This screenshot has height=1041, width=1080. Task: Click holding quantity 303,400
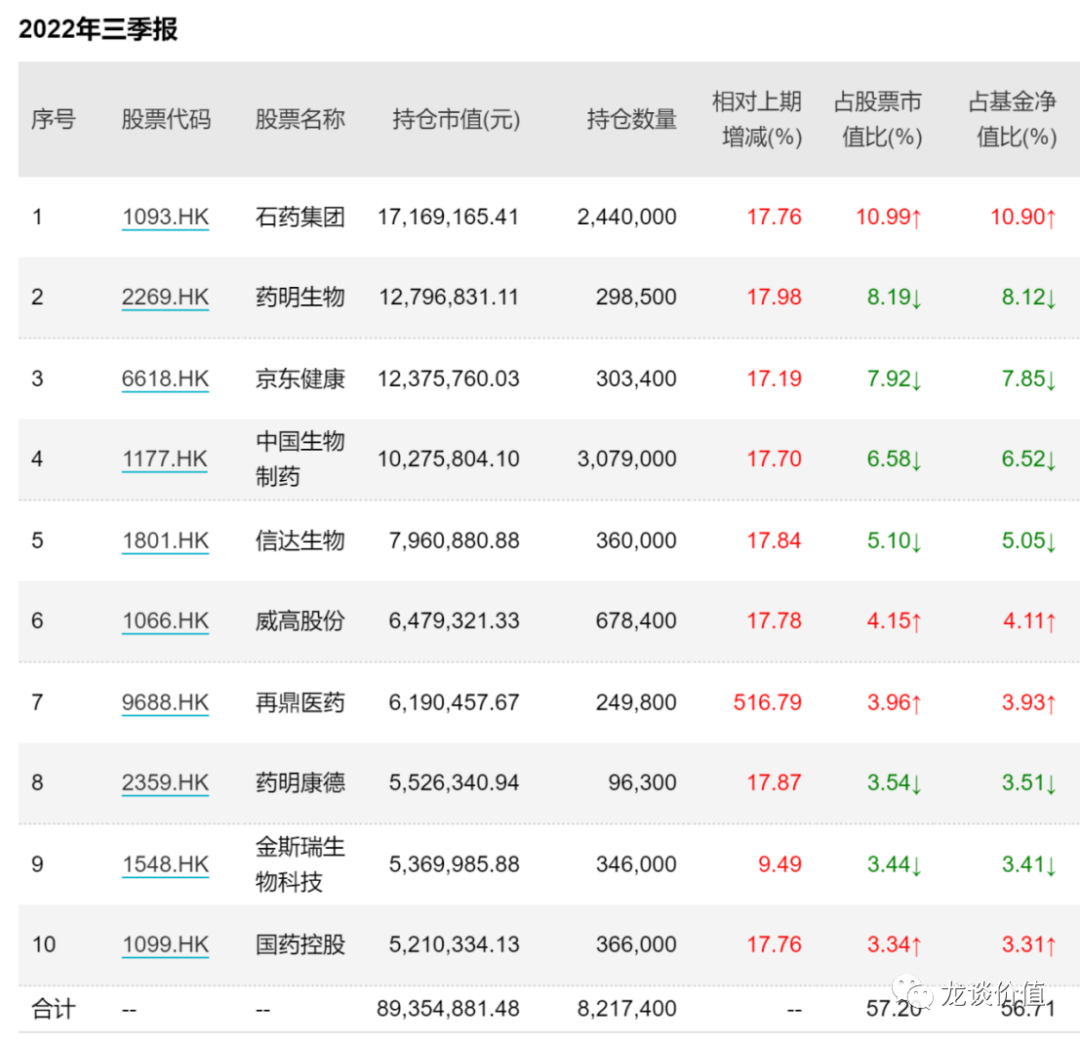(636, 378)
